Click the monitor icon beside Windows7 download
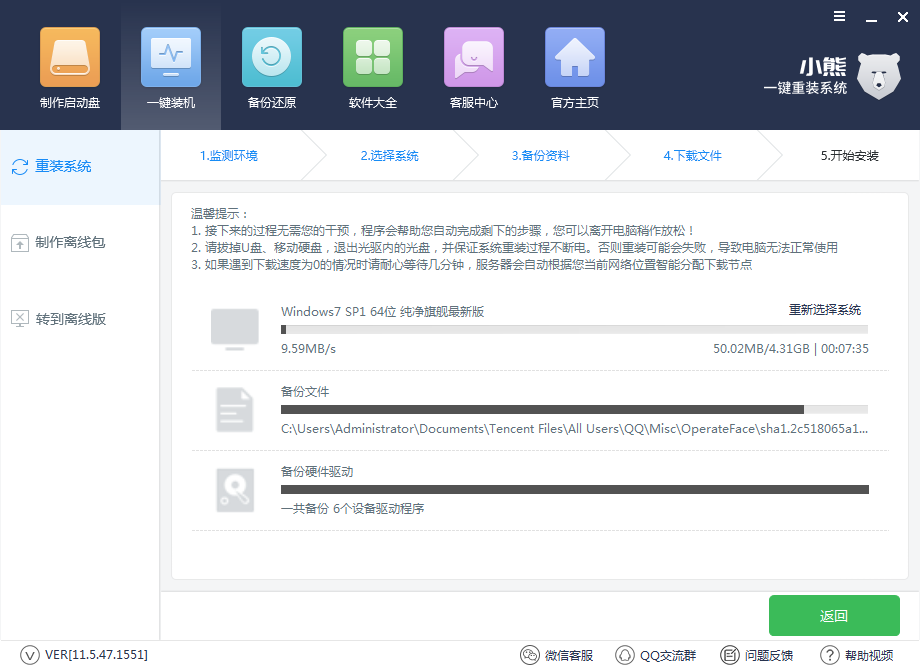This screenshot has height=670, width=920. [x=235, y=329]
